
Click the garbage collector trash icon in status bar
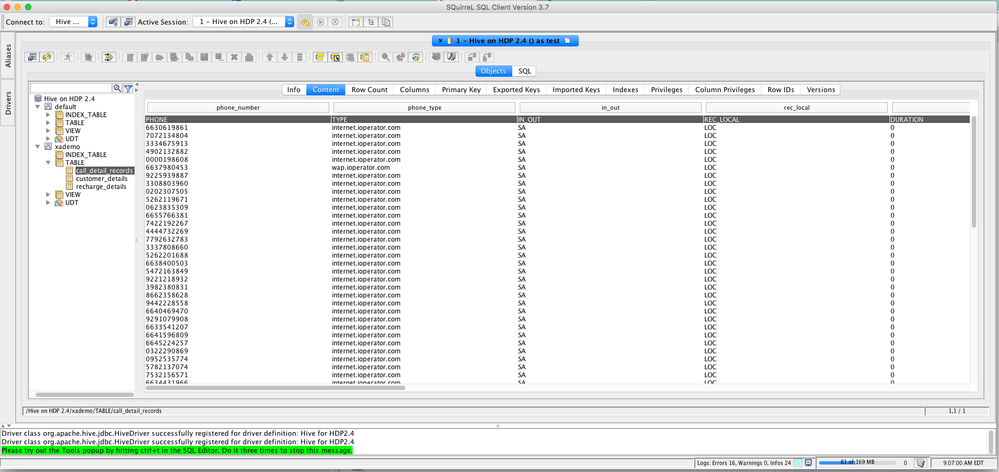click(922, 463)
